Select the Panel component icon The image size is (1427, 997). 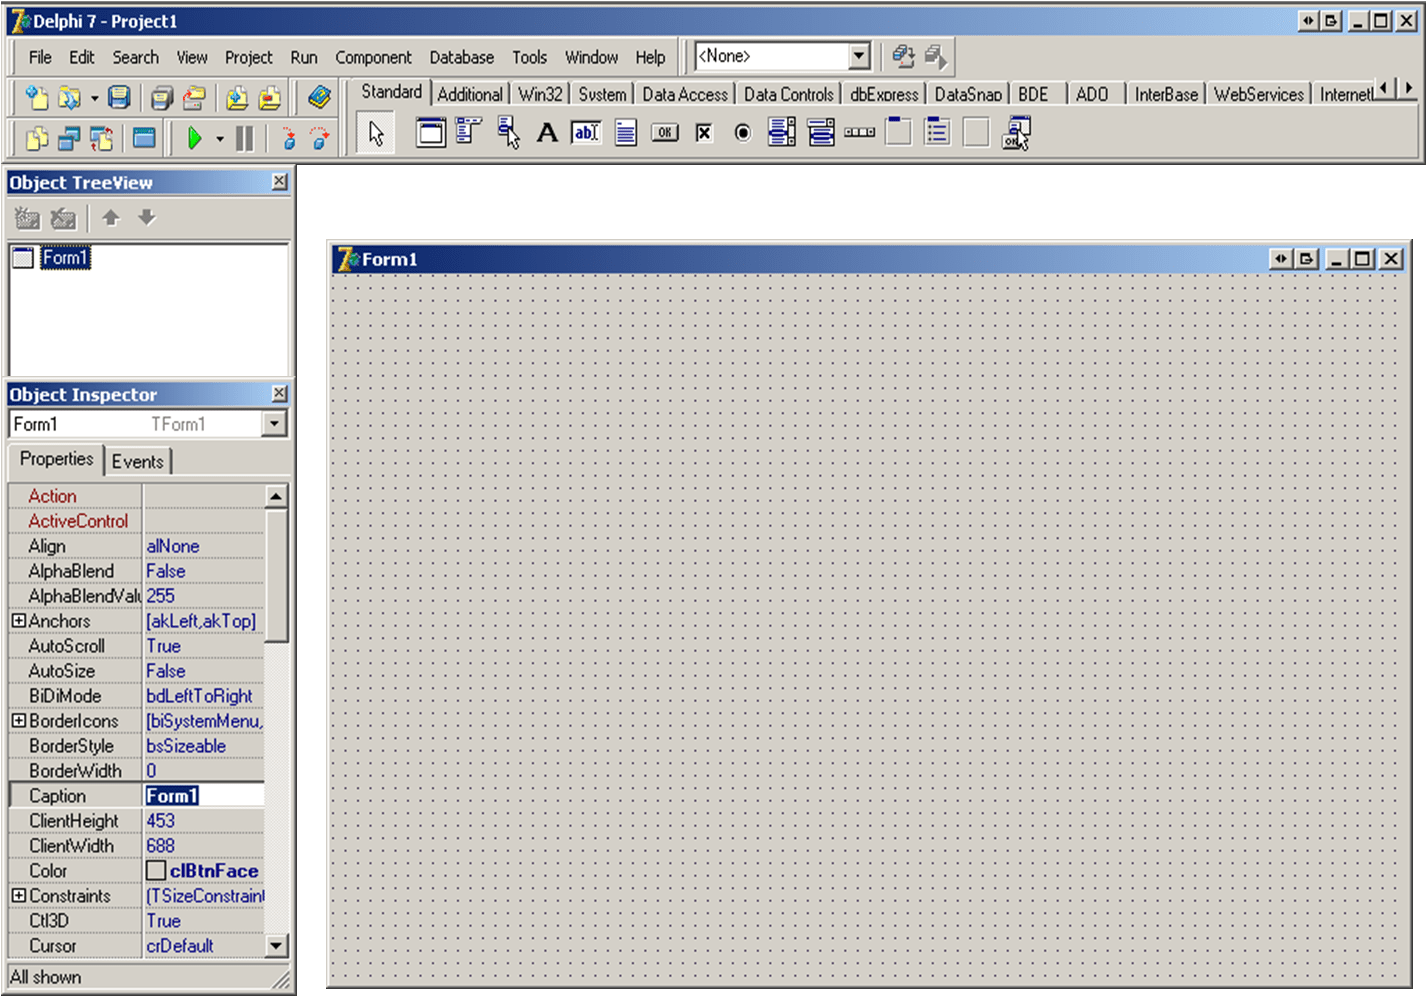(x=976, y=132)
